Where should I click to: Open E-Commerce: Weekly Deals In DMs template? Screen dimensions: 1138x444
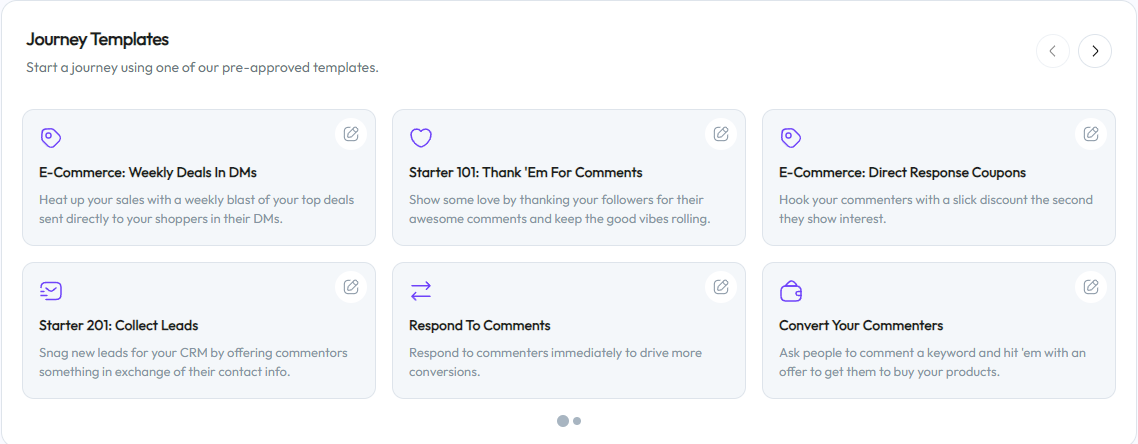click(x=148, y=172)
